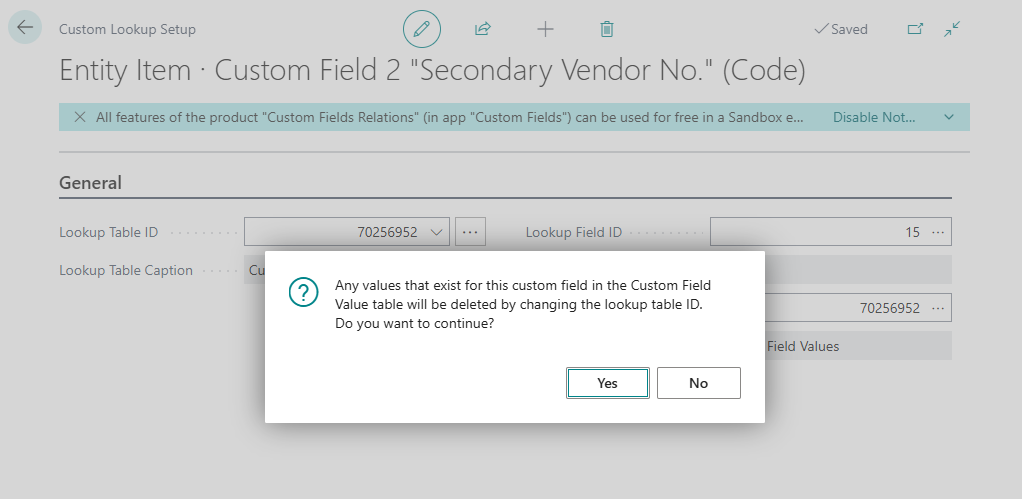Image resolution: width=1022 pixels, height=499 pixels.
Task: Click the collapse page arrows icon
Action: click(x=952, y=29)
